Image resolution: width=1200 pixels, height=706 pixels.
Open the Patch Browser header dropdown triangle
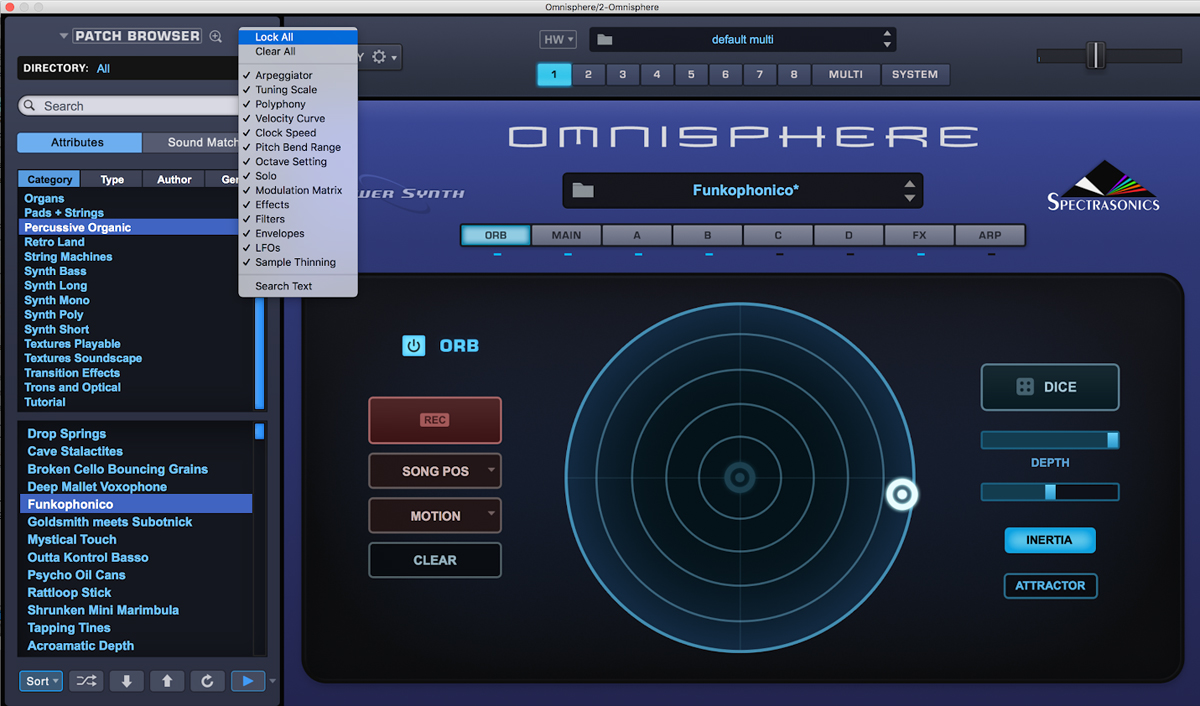coord(64,36)
